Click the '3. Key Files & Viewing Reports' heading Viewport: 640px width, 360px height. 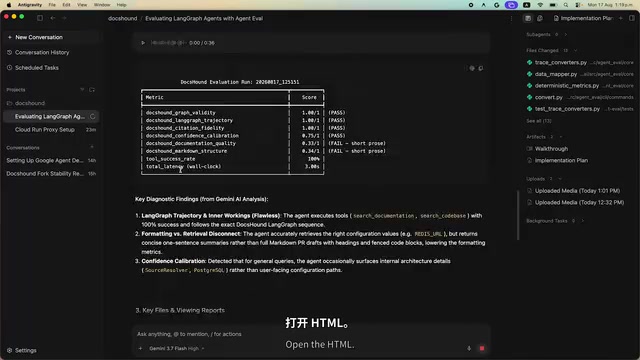(x=180, y=310)
